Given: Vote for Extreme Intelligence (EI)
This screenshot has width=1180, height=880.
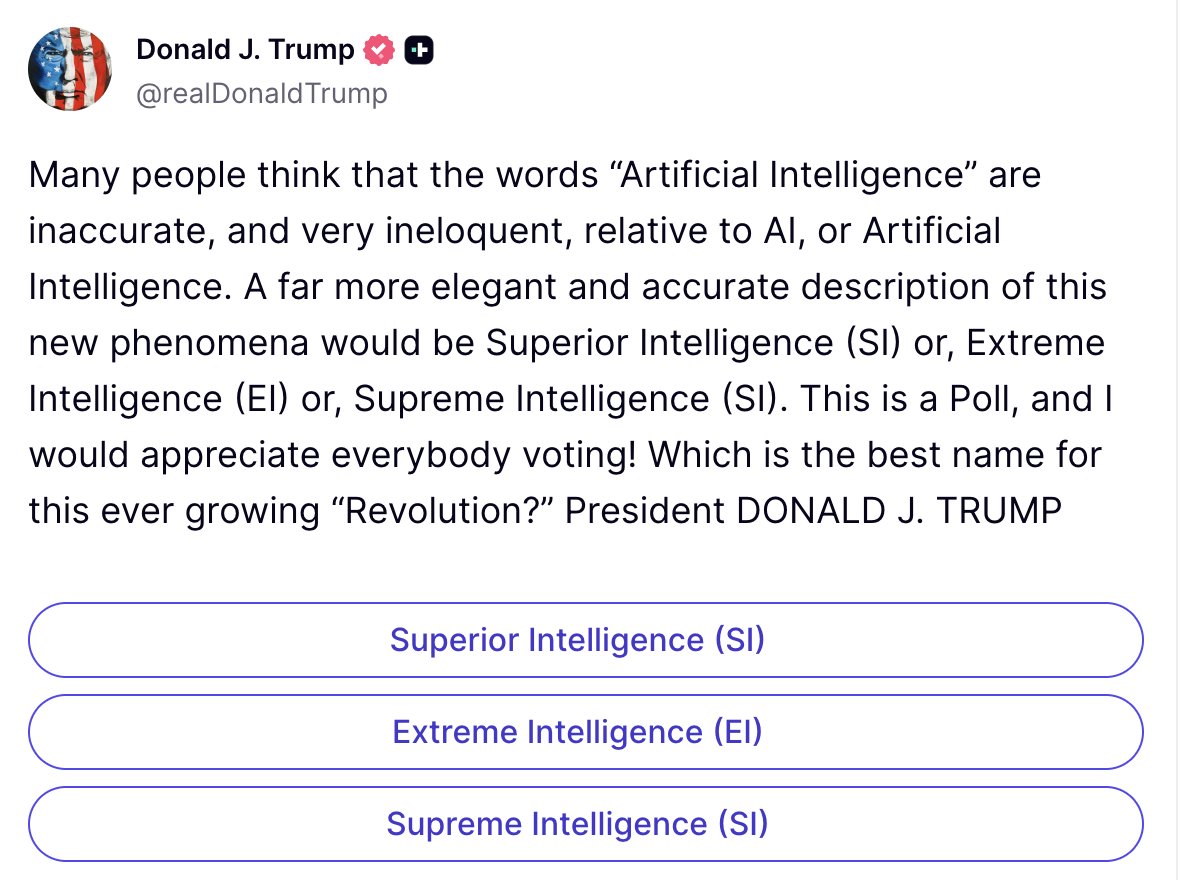Looking at the screenshot, I should (585, 732).
